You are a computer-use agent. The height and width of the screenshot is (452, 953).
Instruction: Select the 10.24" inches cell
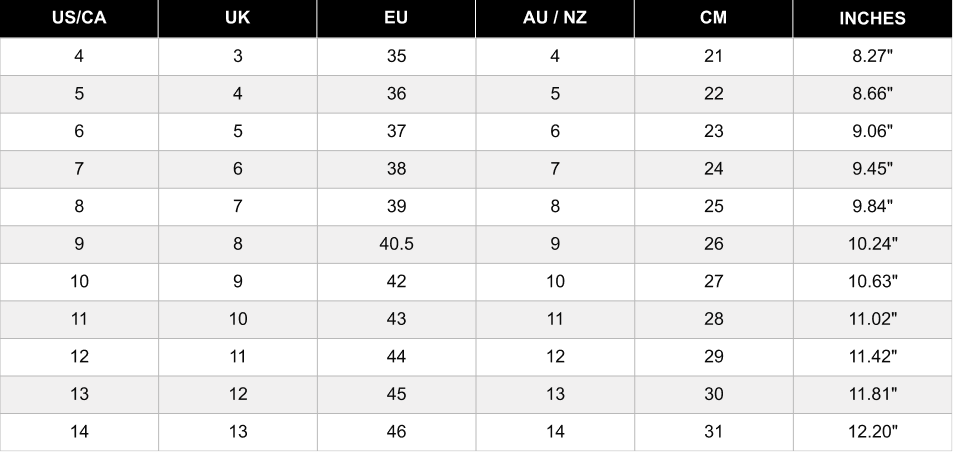[872, 244]
